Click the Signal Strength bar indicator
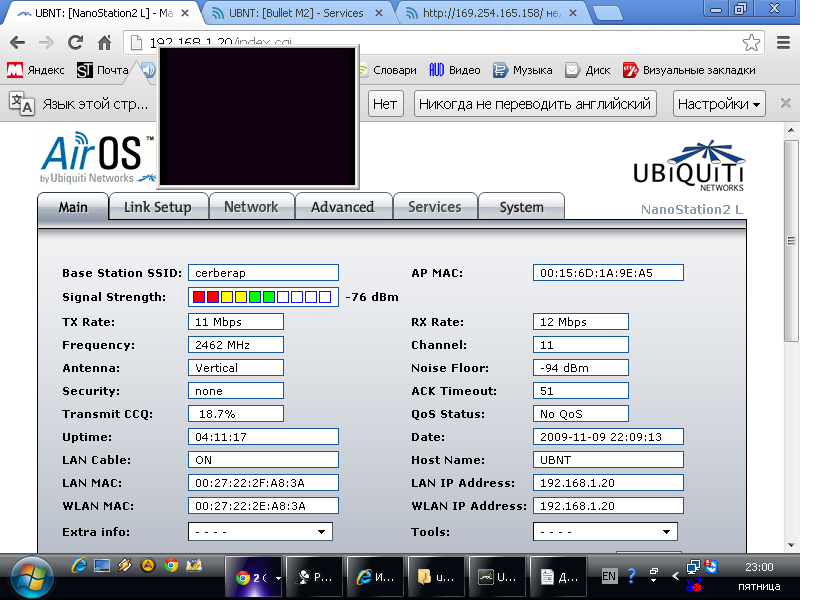 [263, 297]
